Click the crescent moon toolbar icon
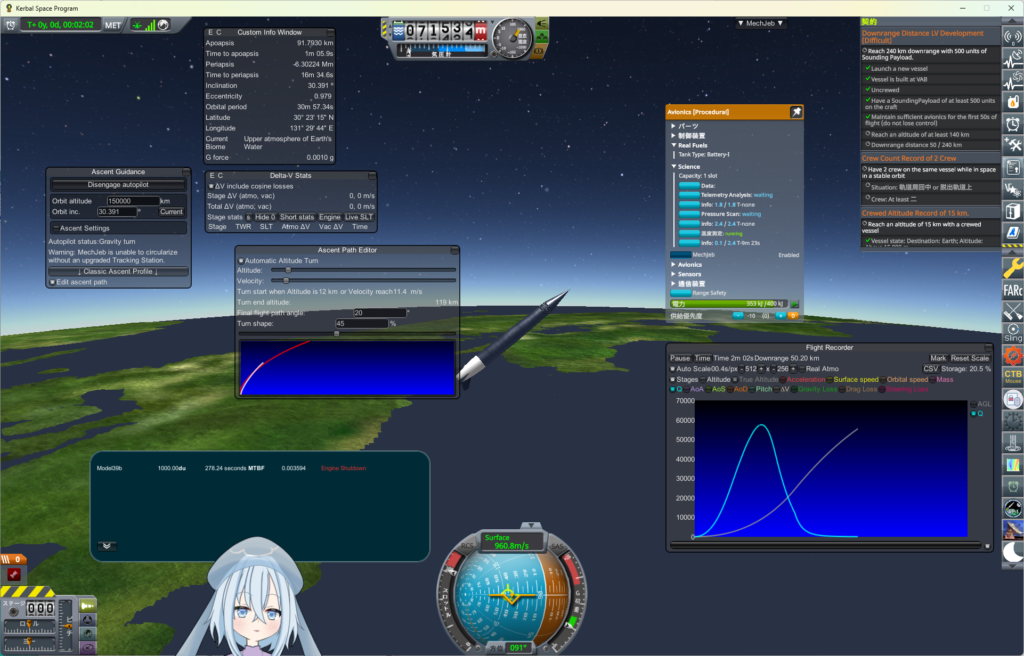1024x656 pixels. point(1012,552)
